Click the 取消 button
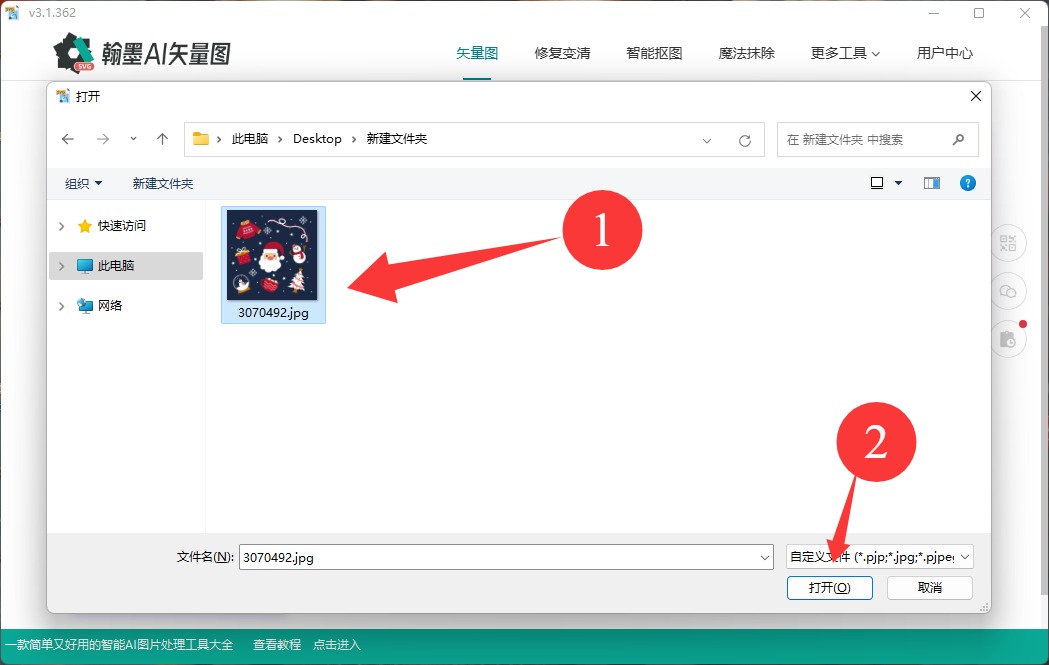 (x=929, y=588)
